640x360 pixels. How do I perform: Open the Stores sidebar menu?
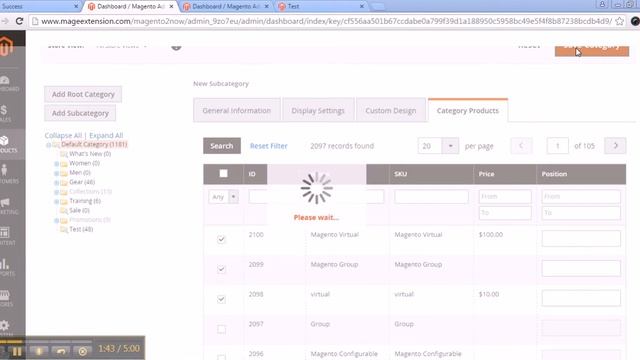(x=7, y=298)
